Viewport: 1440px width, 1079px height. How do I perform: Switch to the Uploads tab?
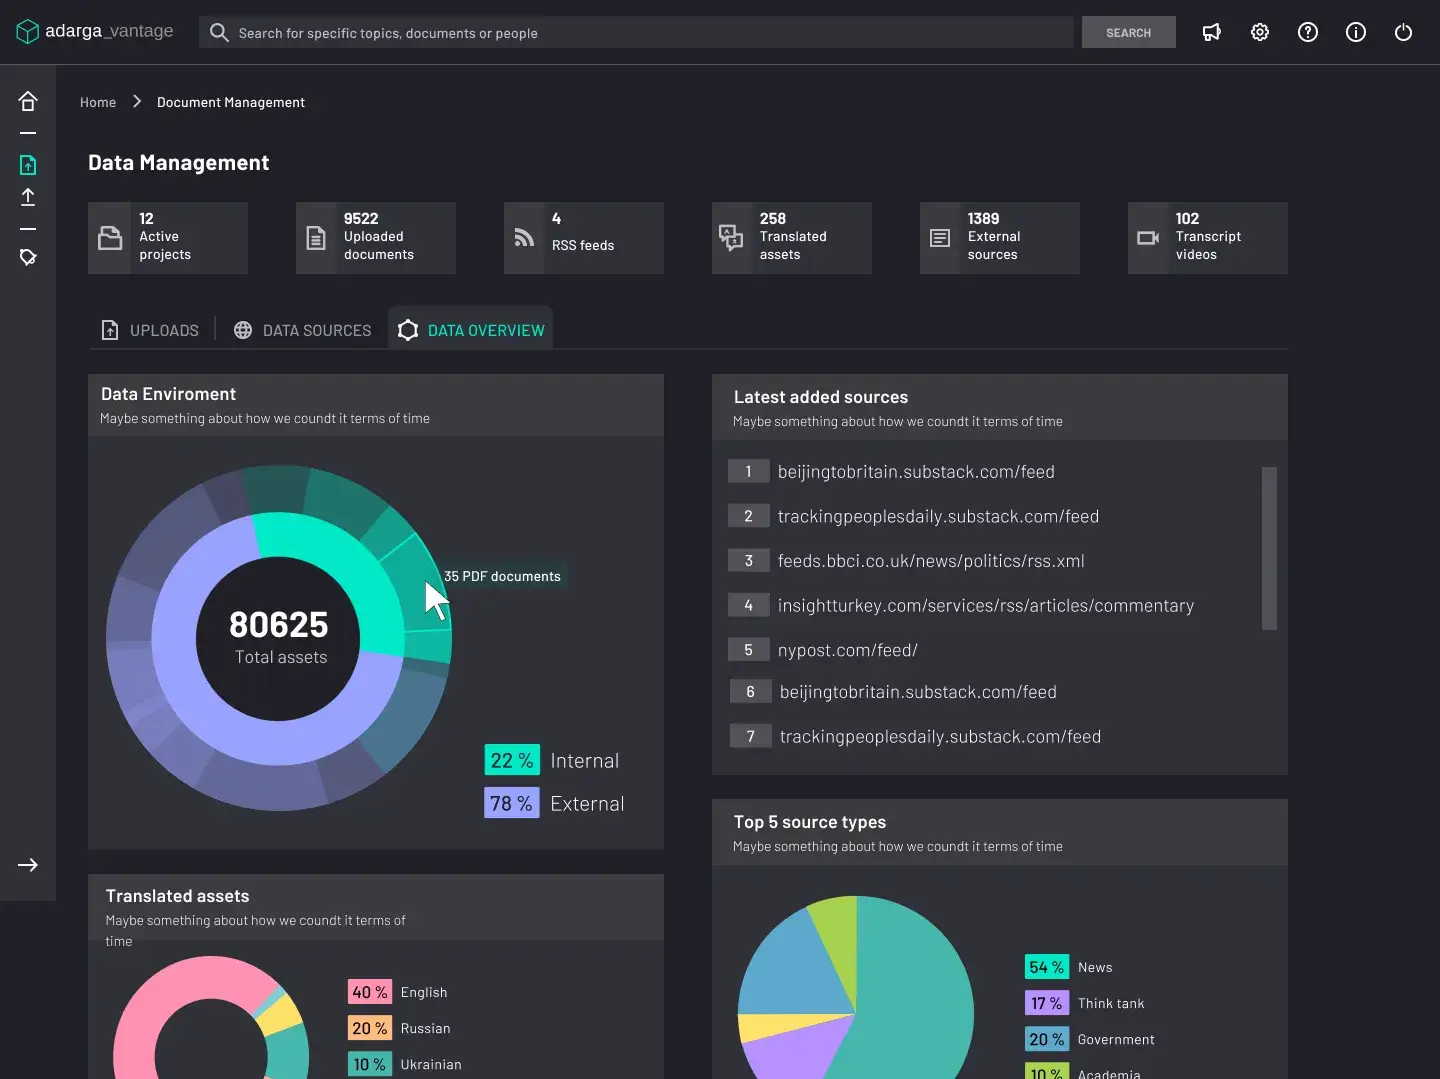[x=151, y=330]
